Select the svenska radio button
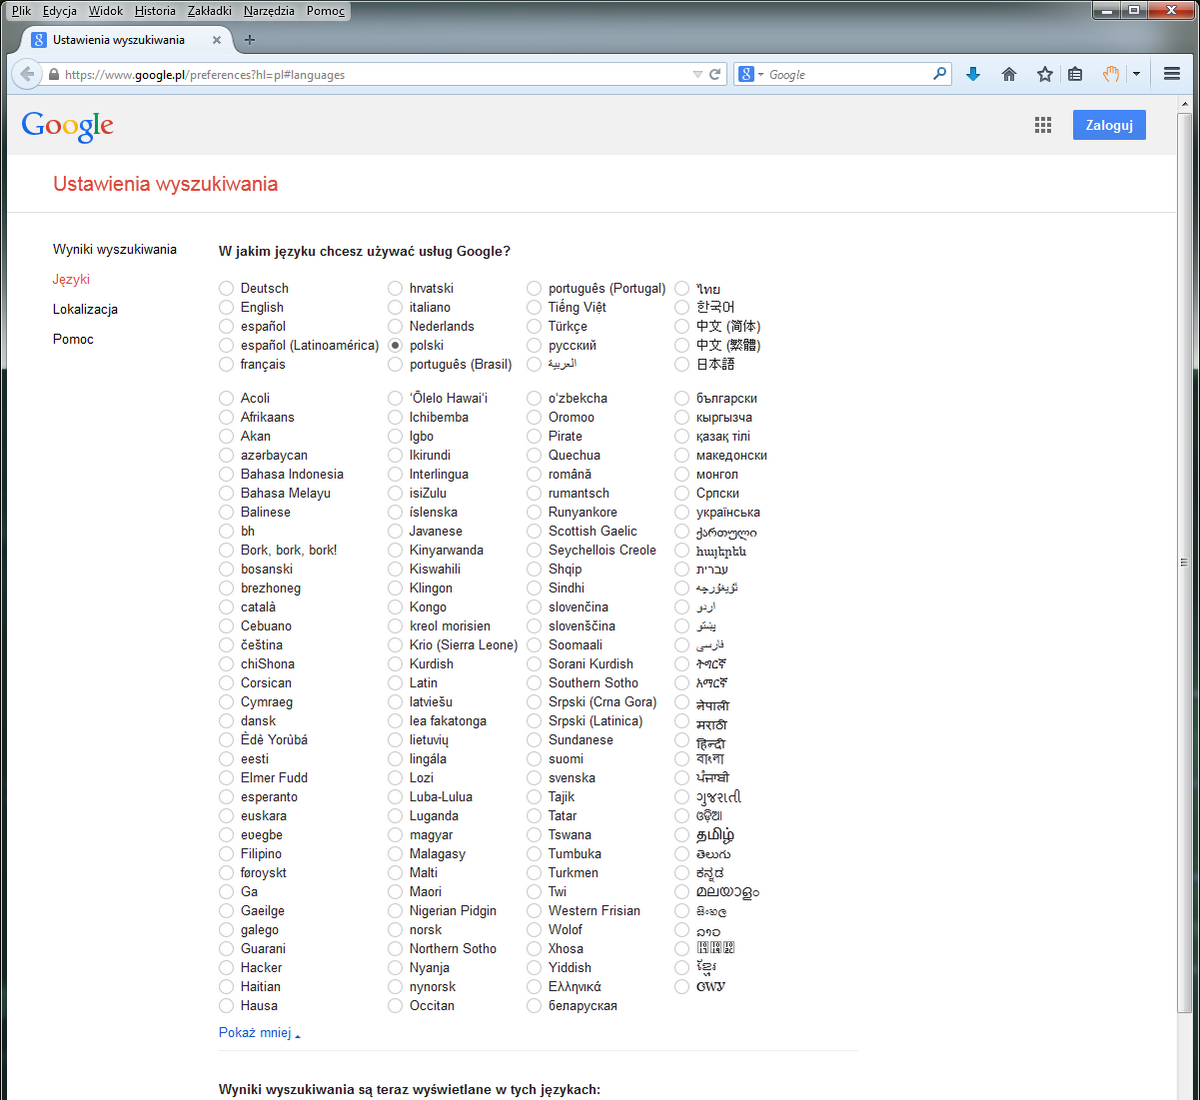Viewport: 1200px width, 1100px height. (x=534, y=778)
